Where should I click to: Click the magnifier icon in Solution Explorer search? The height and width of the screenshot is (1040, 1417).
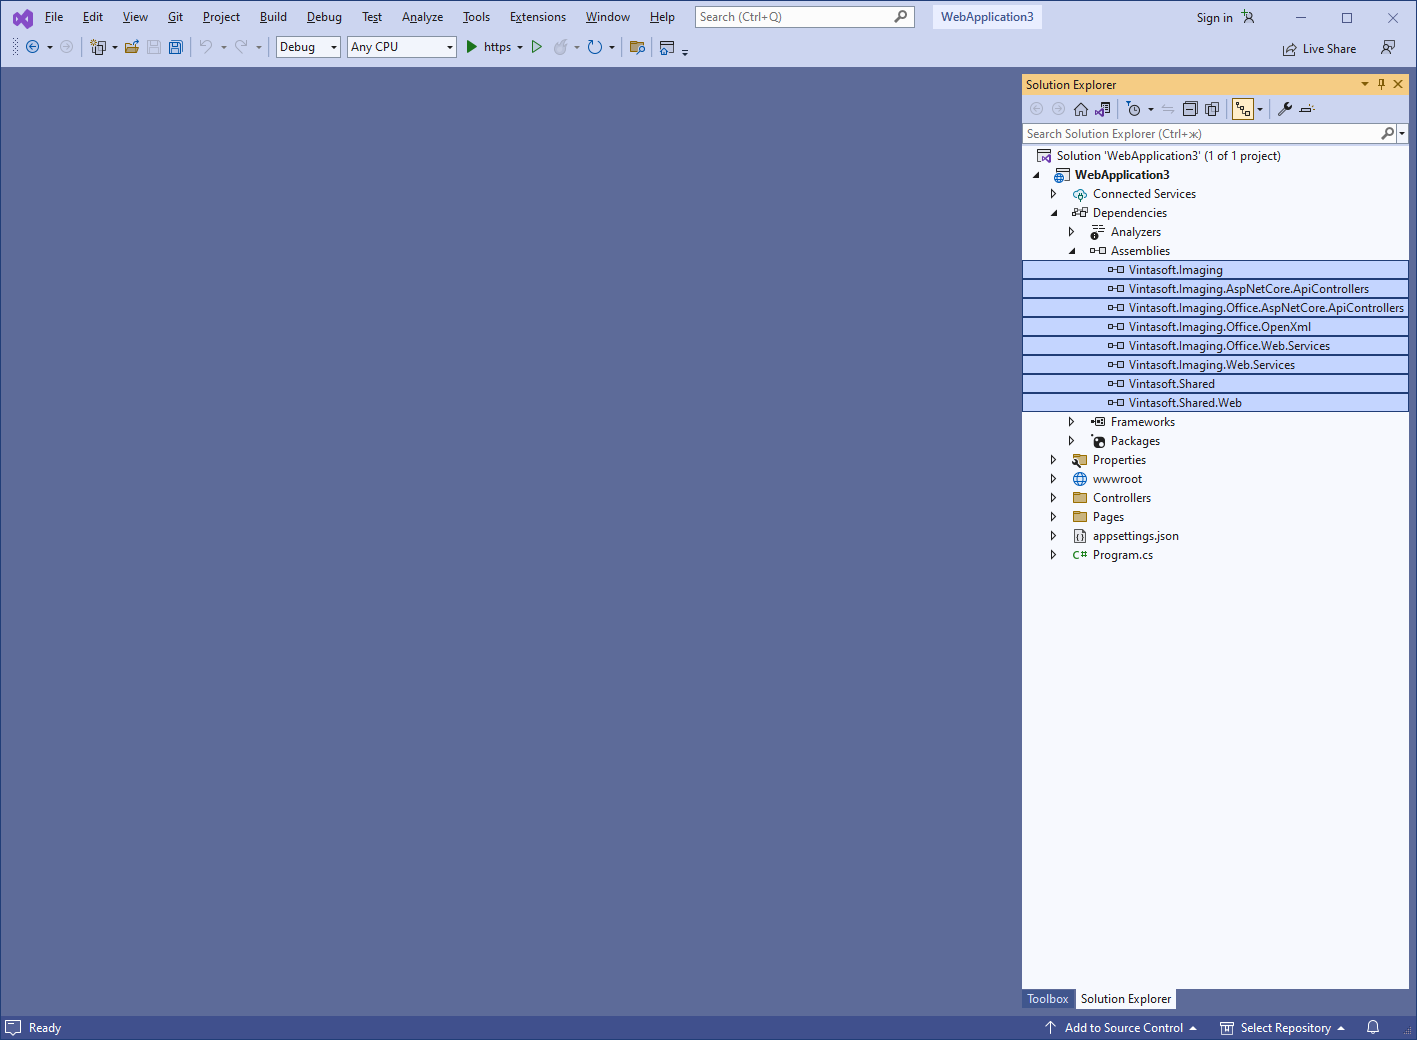point(1387,133)
